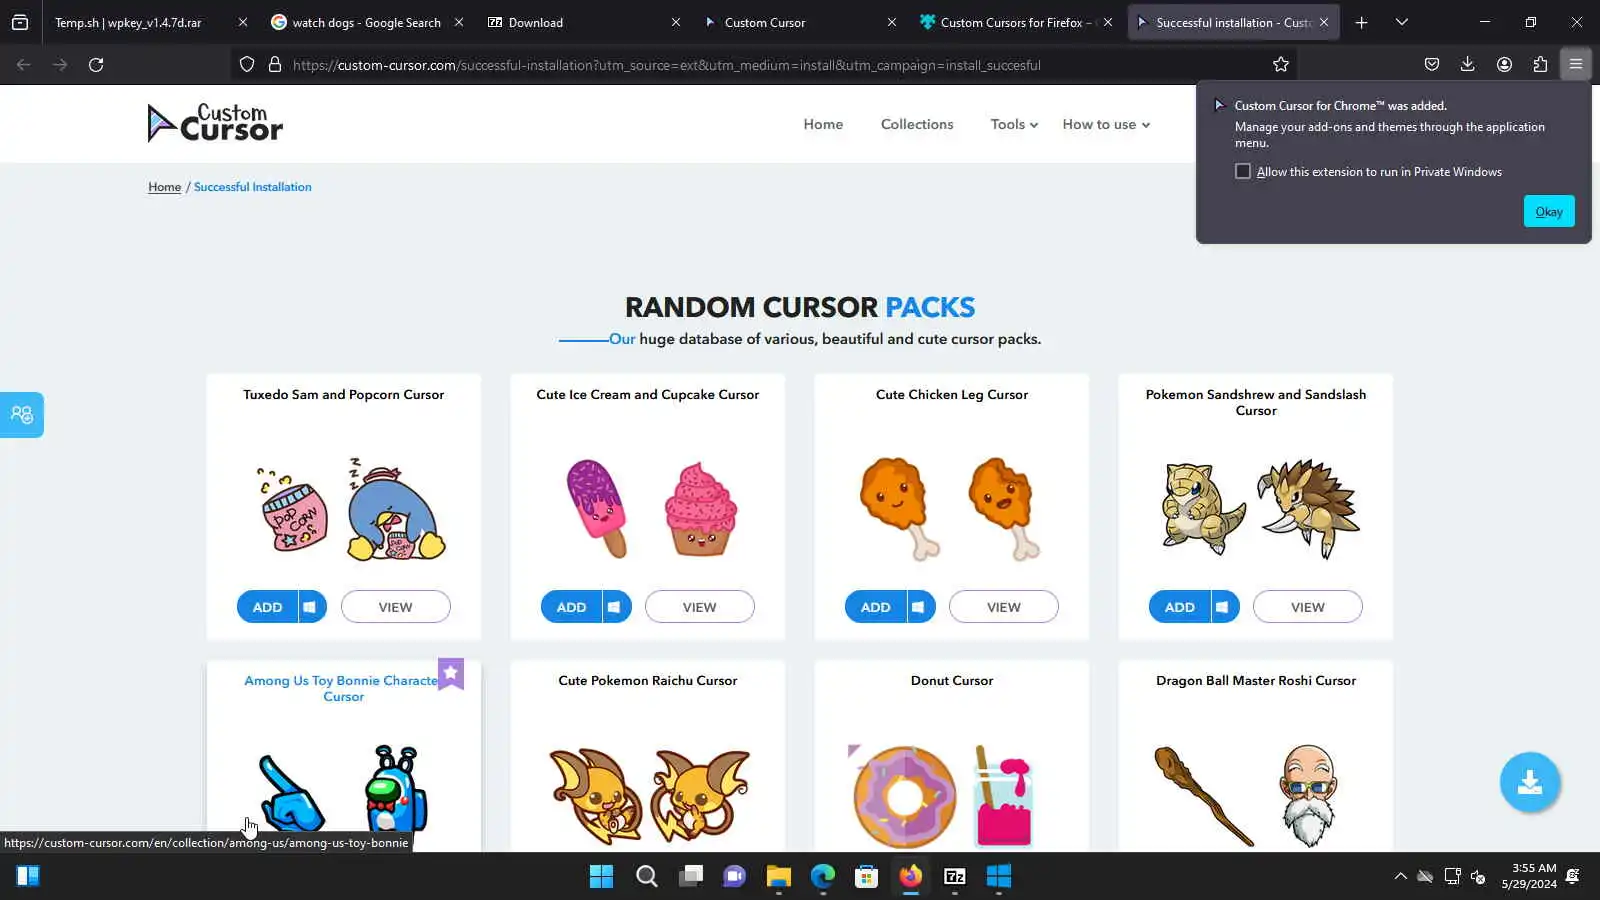The image size is (1600, 900).
Task: Open the taskbar clock showing 3:55 AM
Action: tap(1530, 876)
